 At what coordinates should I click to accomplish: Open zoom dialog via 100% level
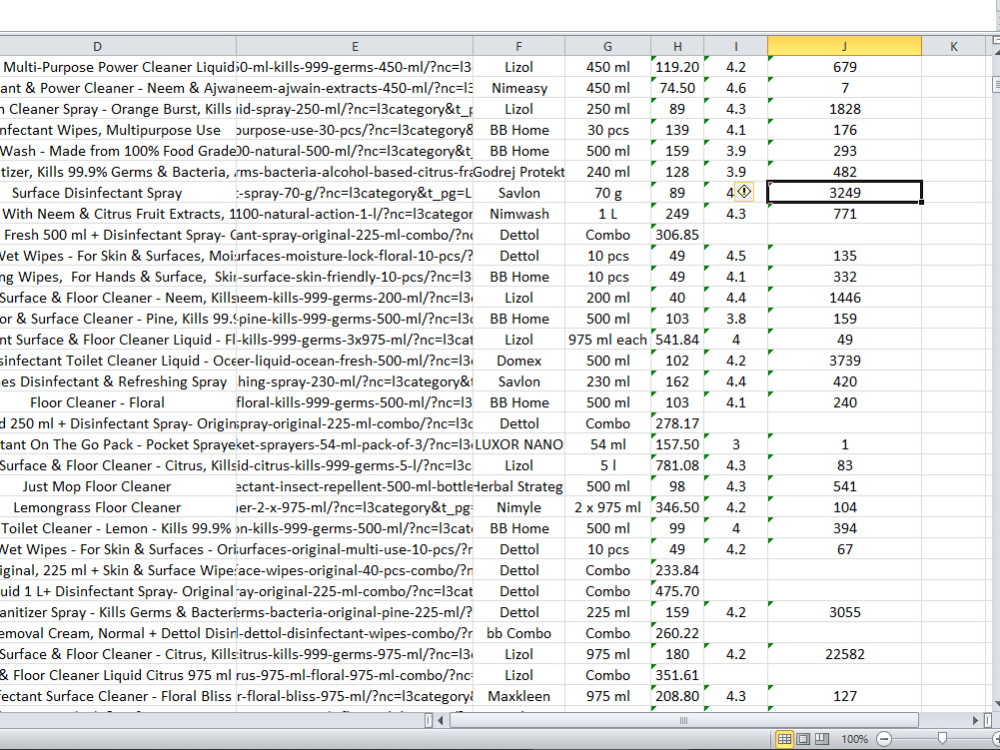854,739
